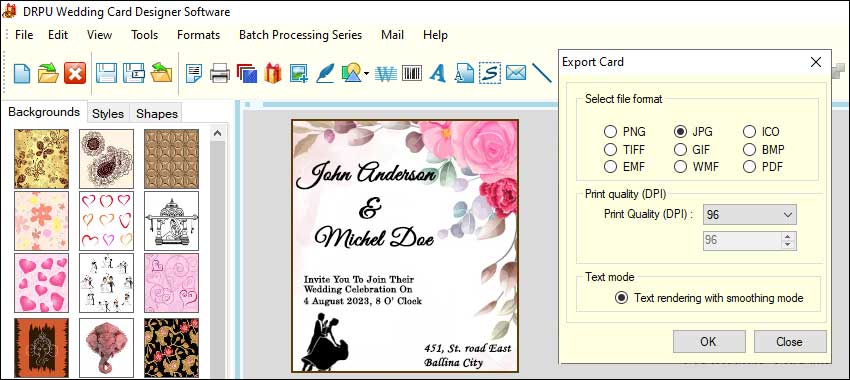Switch to the Styles tab

pyautogui.click(x=108, y=114)
